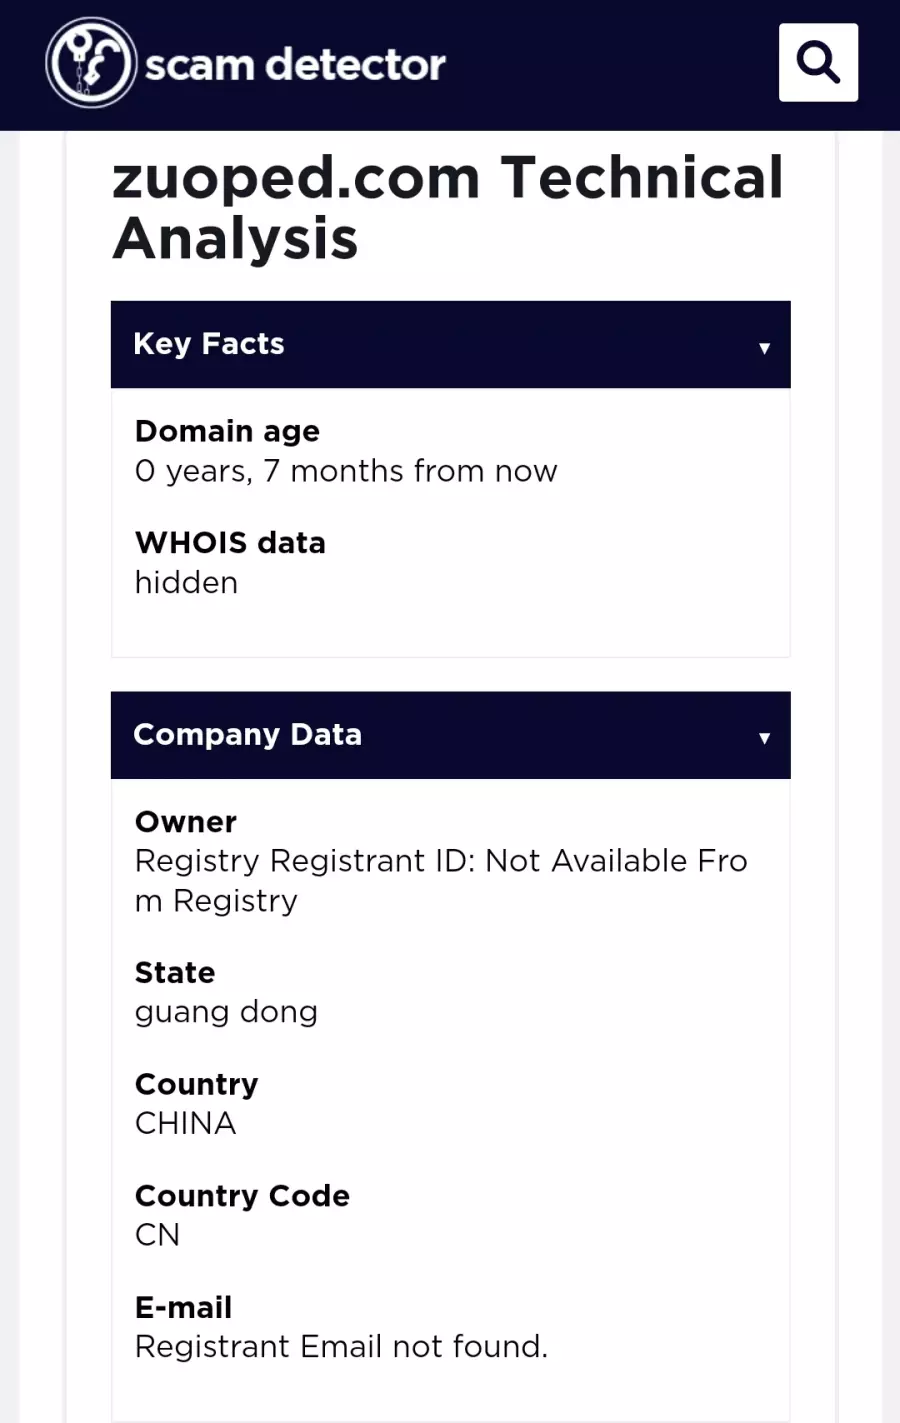900x1423 pixels.
Task: Select the WHOIS "hidden" value
Action: [x=186, y=582]
